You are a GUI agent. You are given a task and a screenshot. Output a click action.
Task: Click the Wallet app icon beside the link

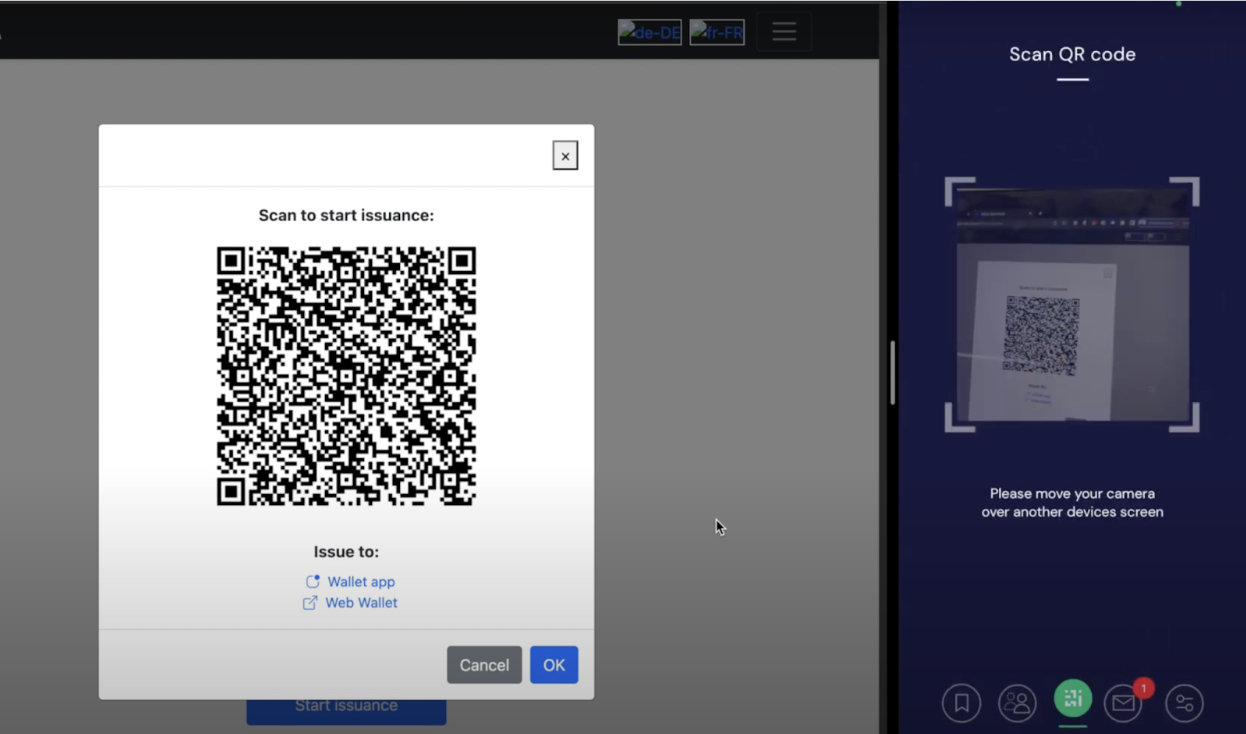coord(313,581)
